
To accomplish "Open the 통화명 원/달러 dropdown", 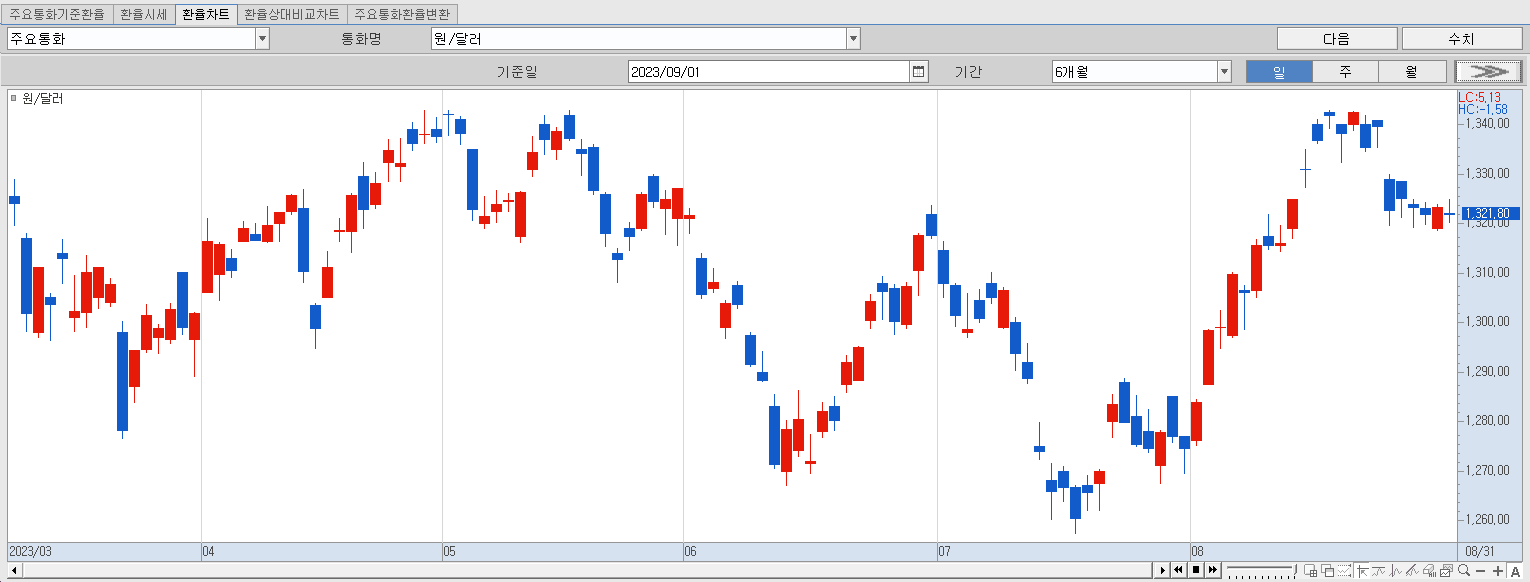I will 853,39.
